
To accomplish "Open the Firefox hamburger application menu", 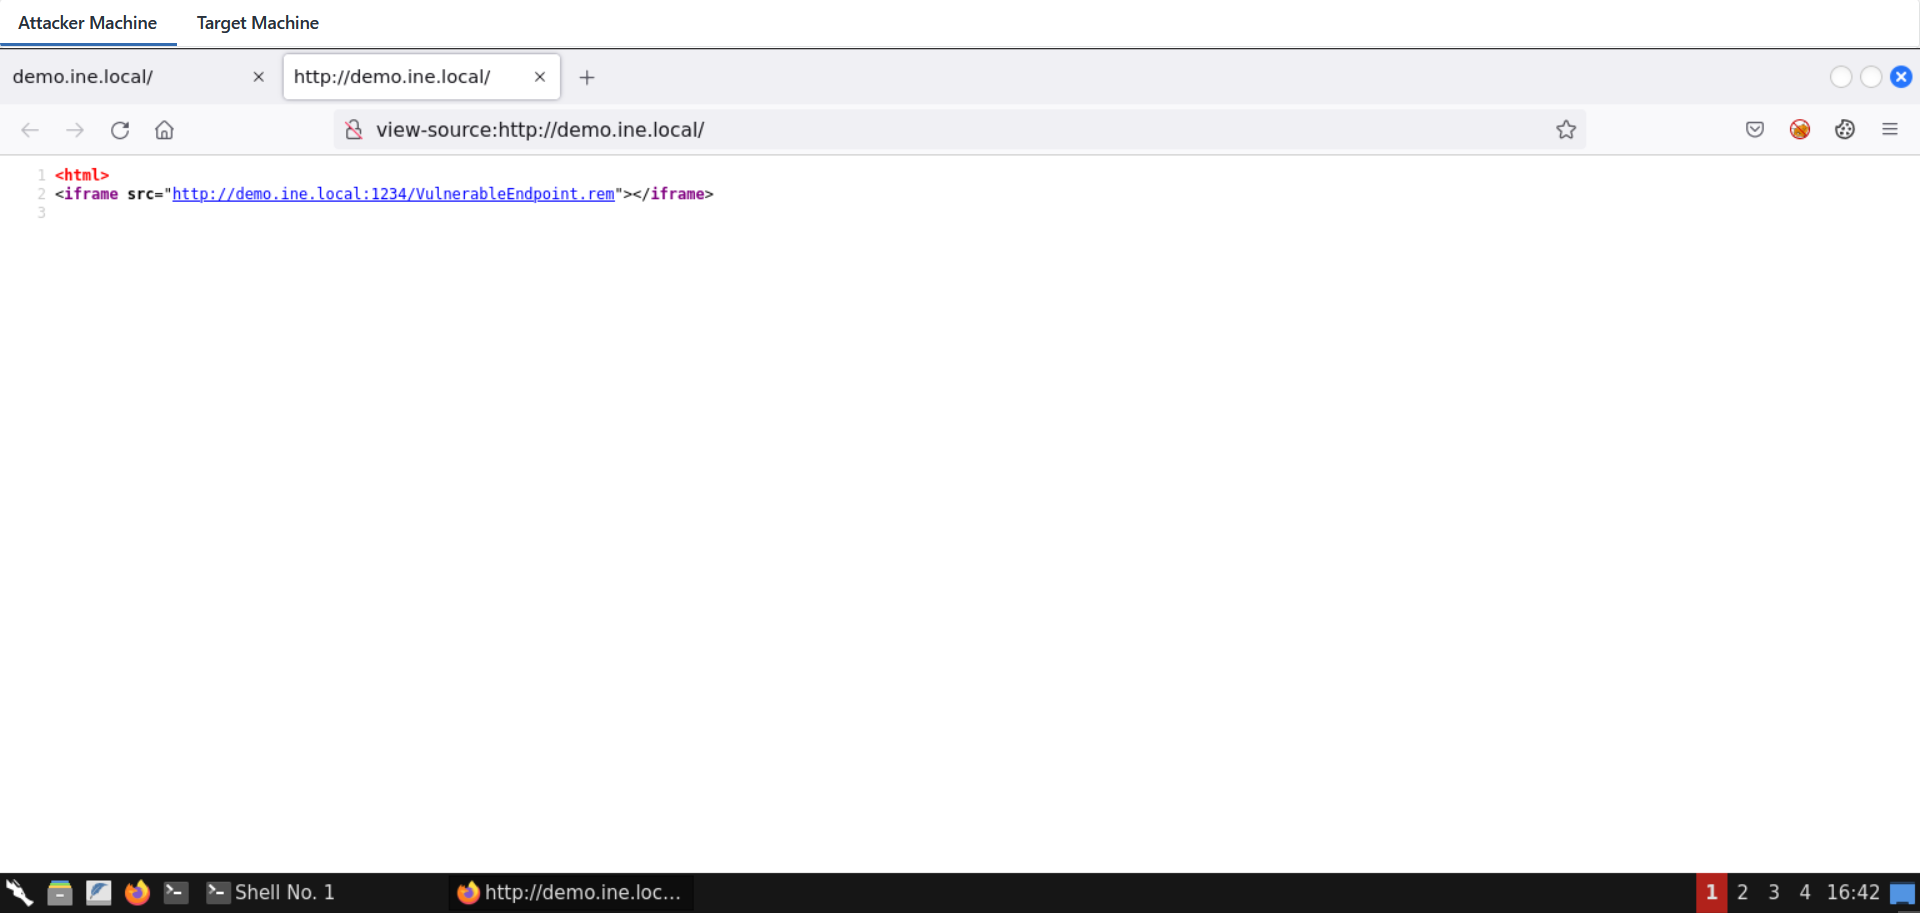I will point(1889,130).
